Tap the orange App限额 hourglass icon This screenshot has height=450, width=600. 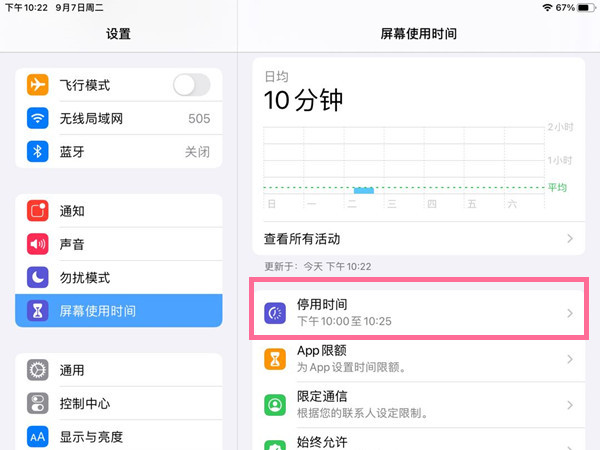275,359
